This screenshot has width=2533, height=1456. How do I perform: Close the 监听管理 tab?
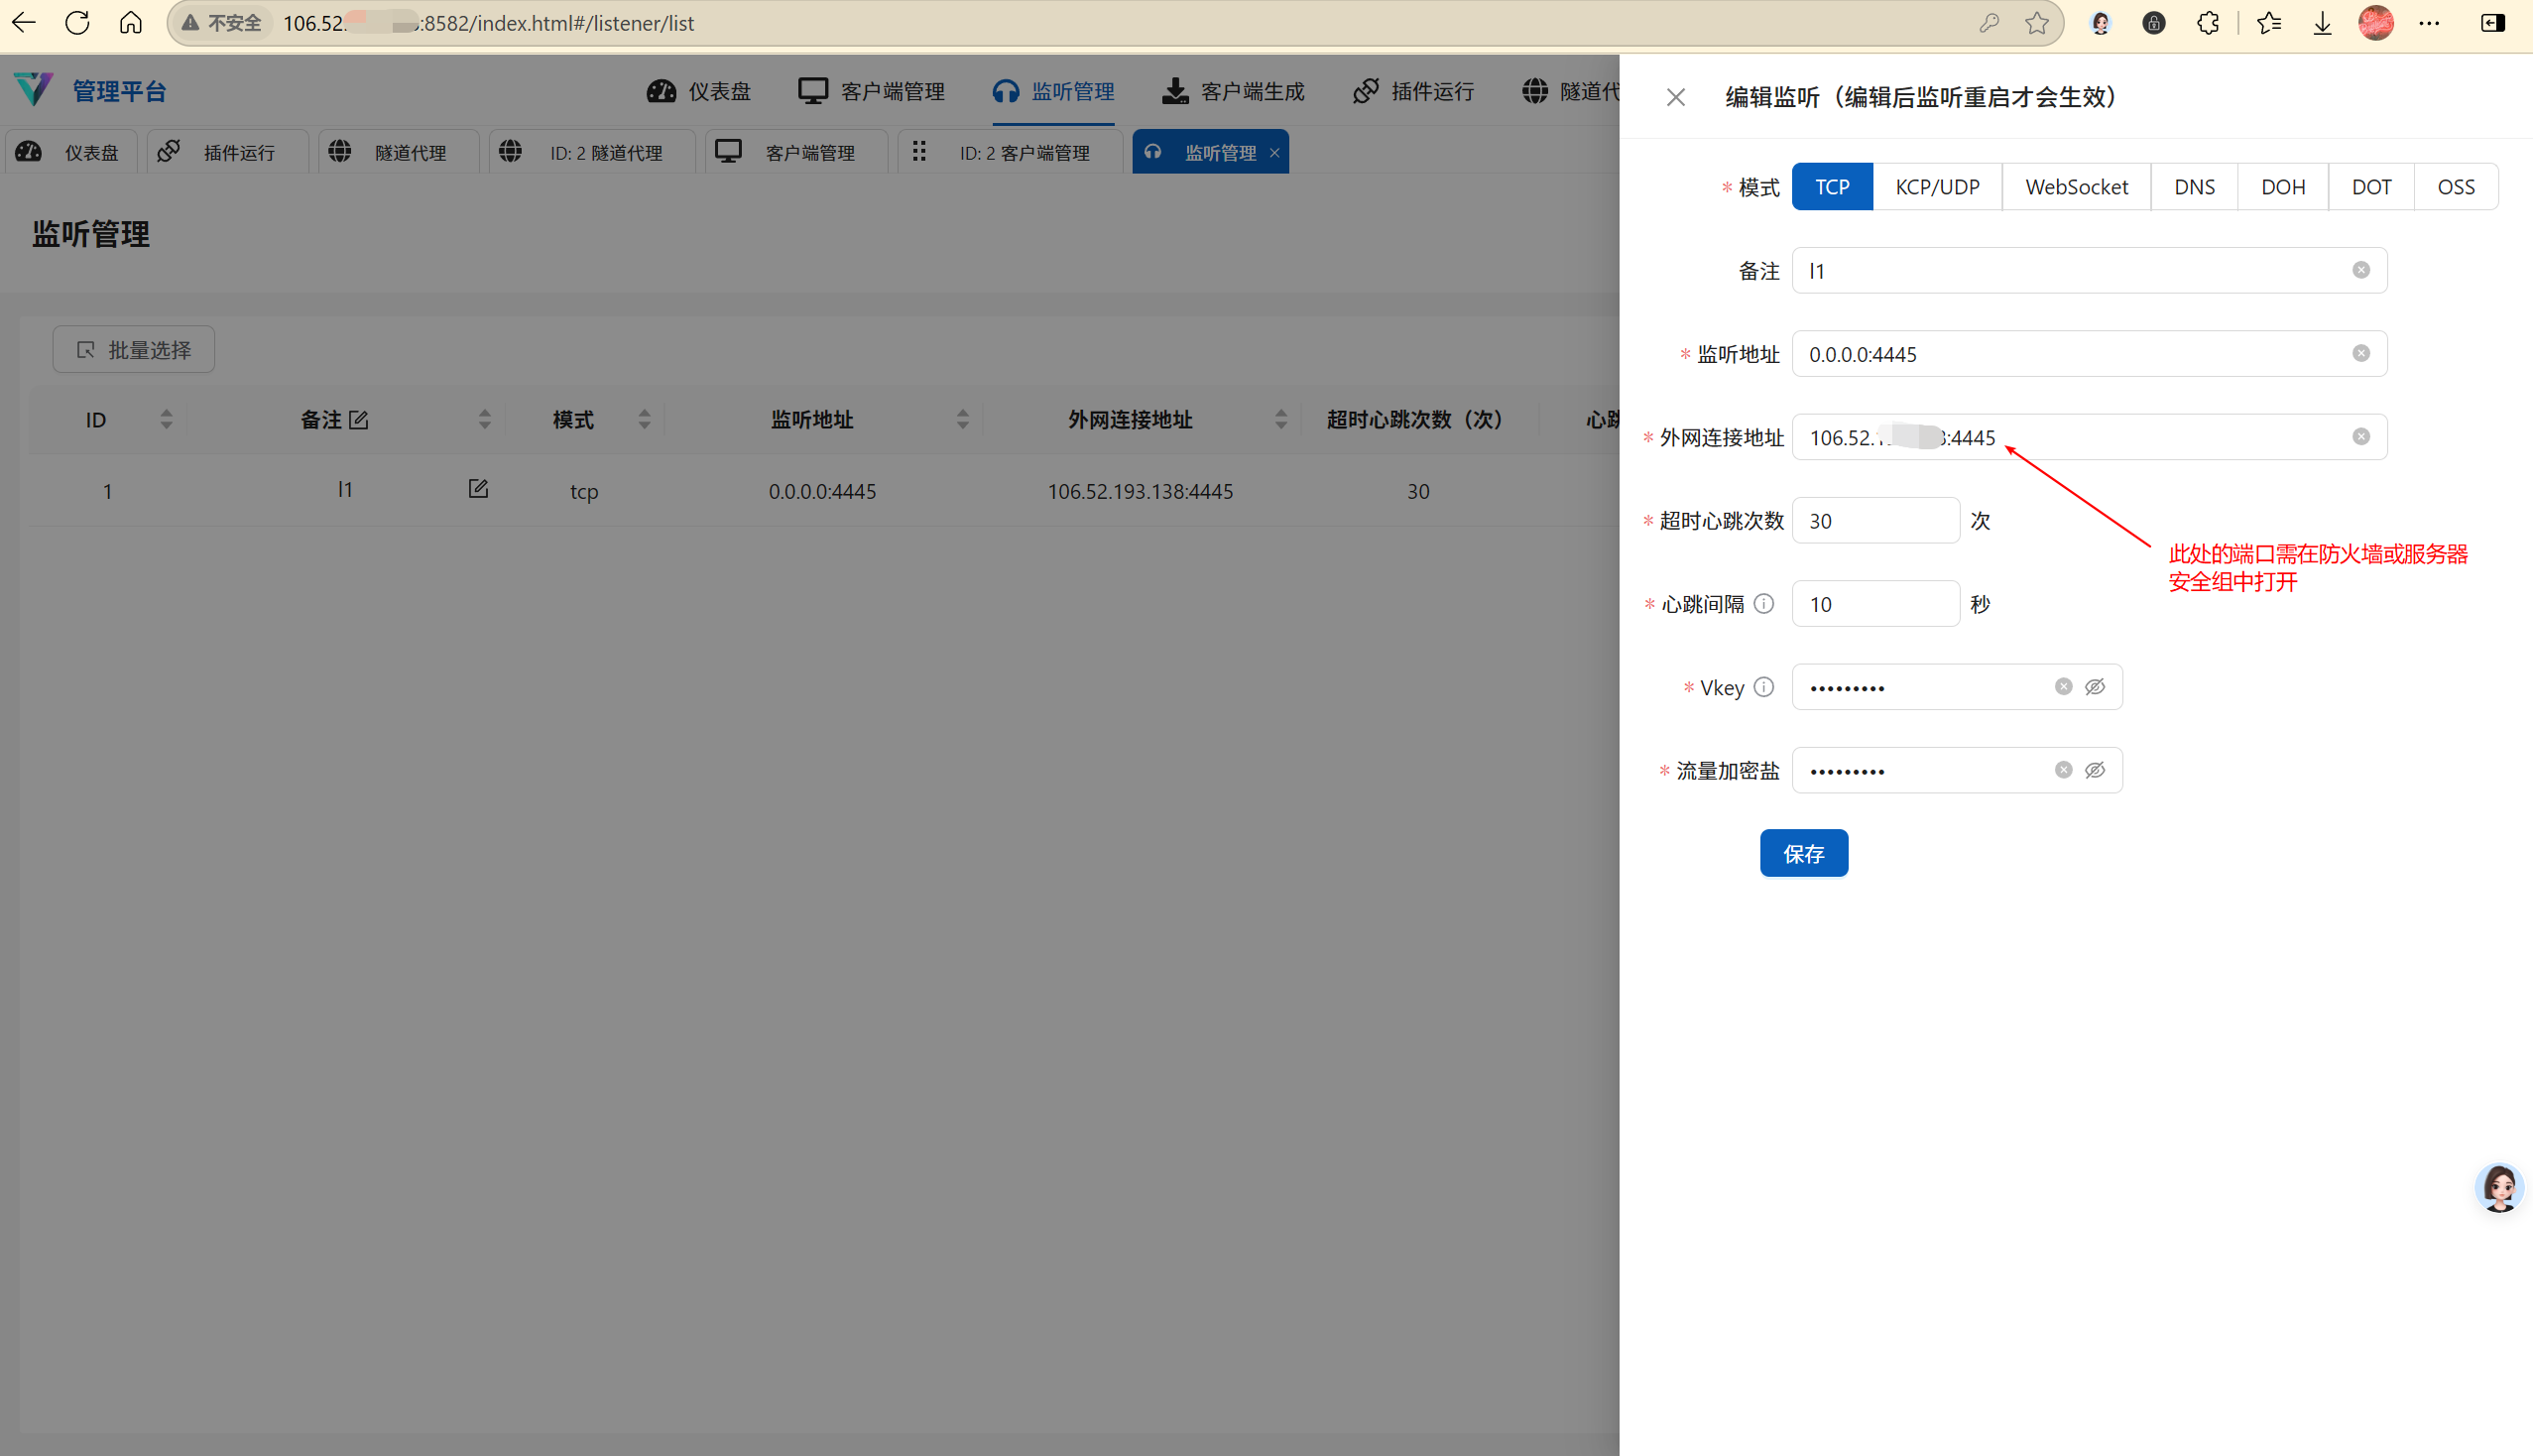[x=1275, y=153]
